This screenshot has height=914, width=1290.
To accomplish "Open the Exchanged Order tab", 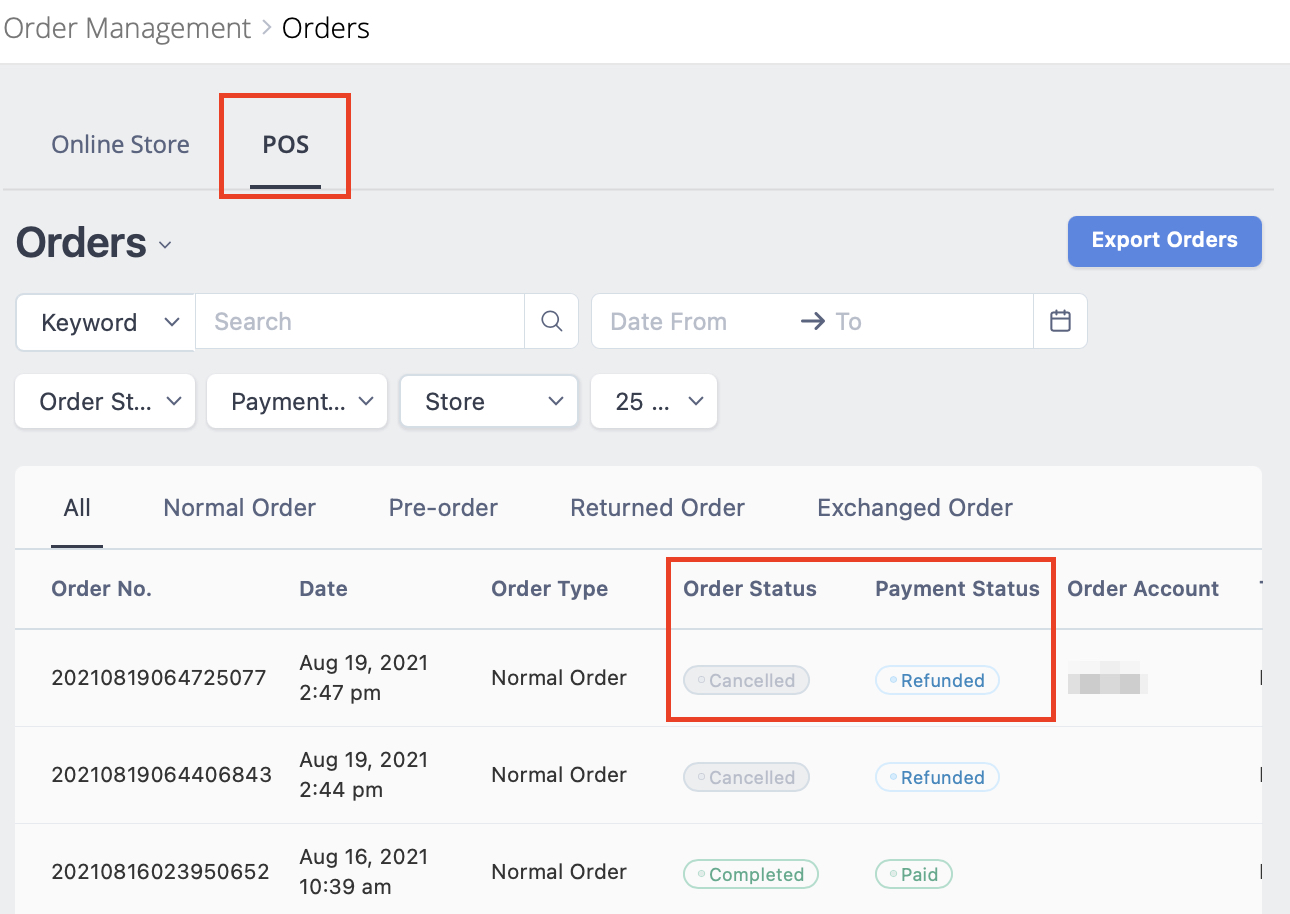I will (913, 507).
